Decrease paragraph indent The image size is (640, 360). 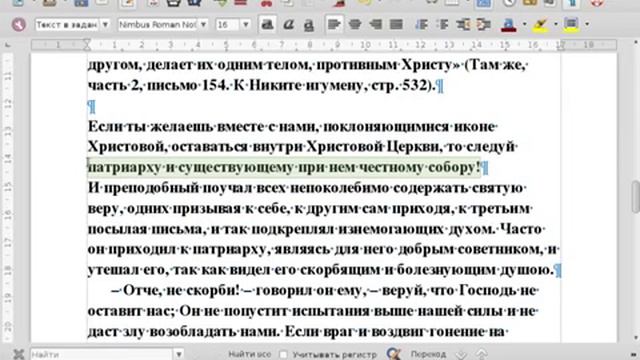(463, 24)
